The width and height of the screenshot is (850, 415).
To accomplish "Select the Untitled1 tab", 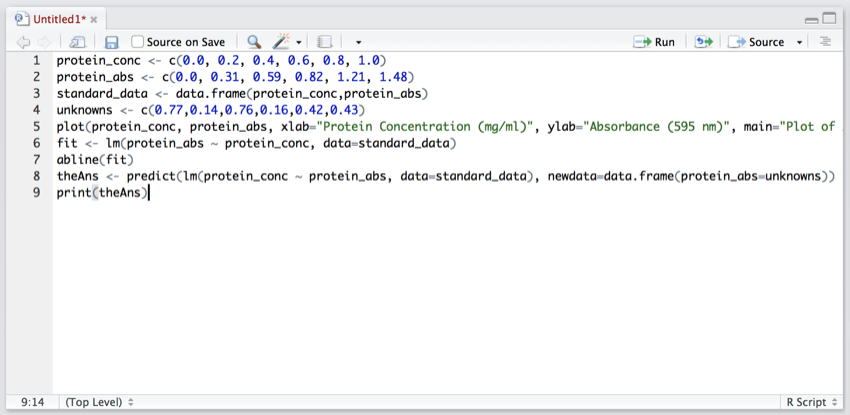I will click(x=58, y=19).
